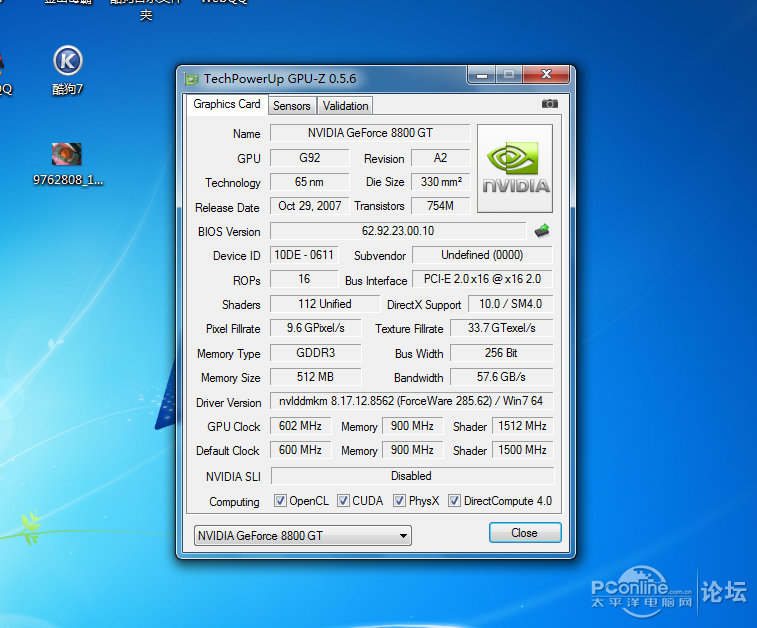Click the Close button in GPU-Z

tap(525, 532)
